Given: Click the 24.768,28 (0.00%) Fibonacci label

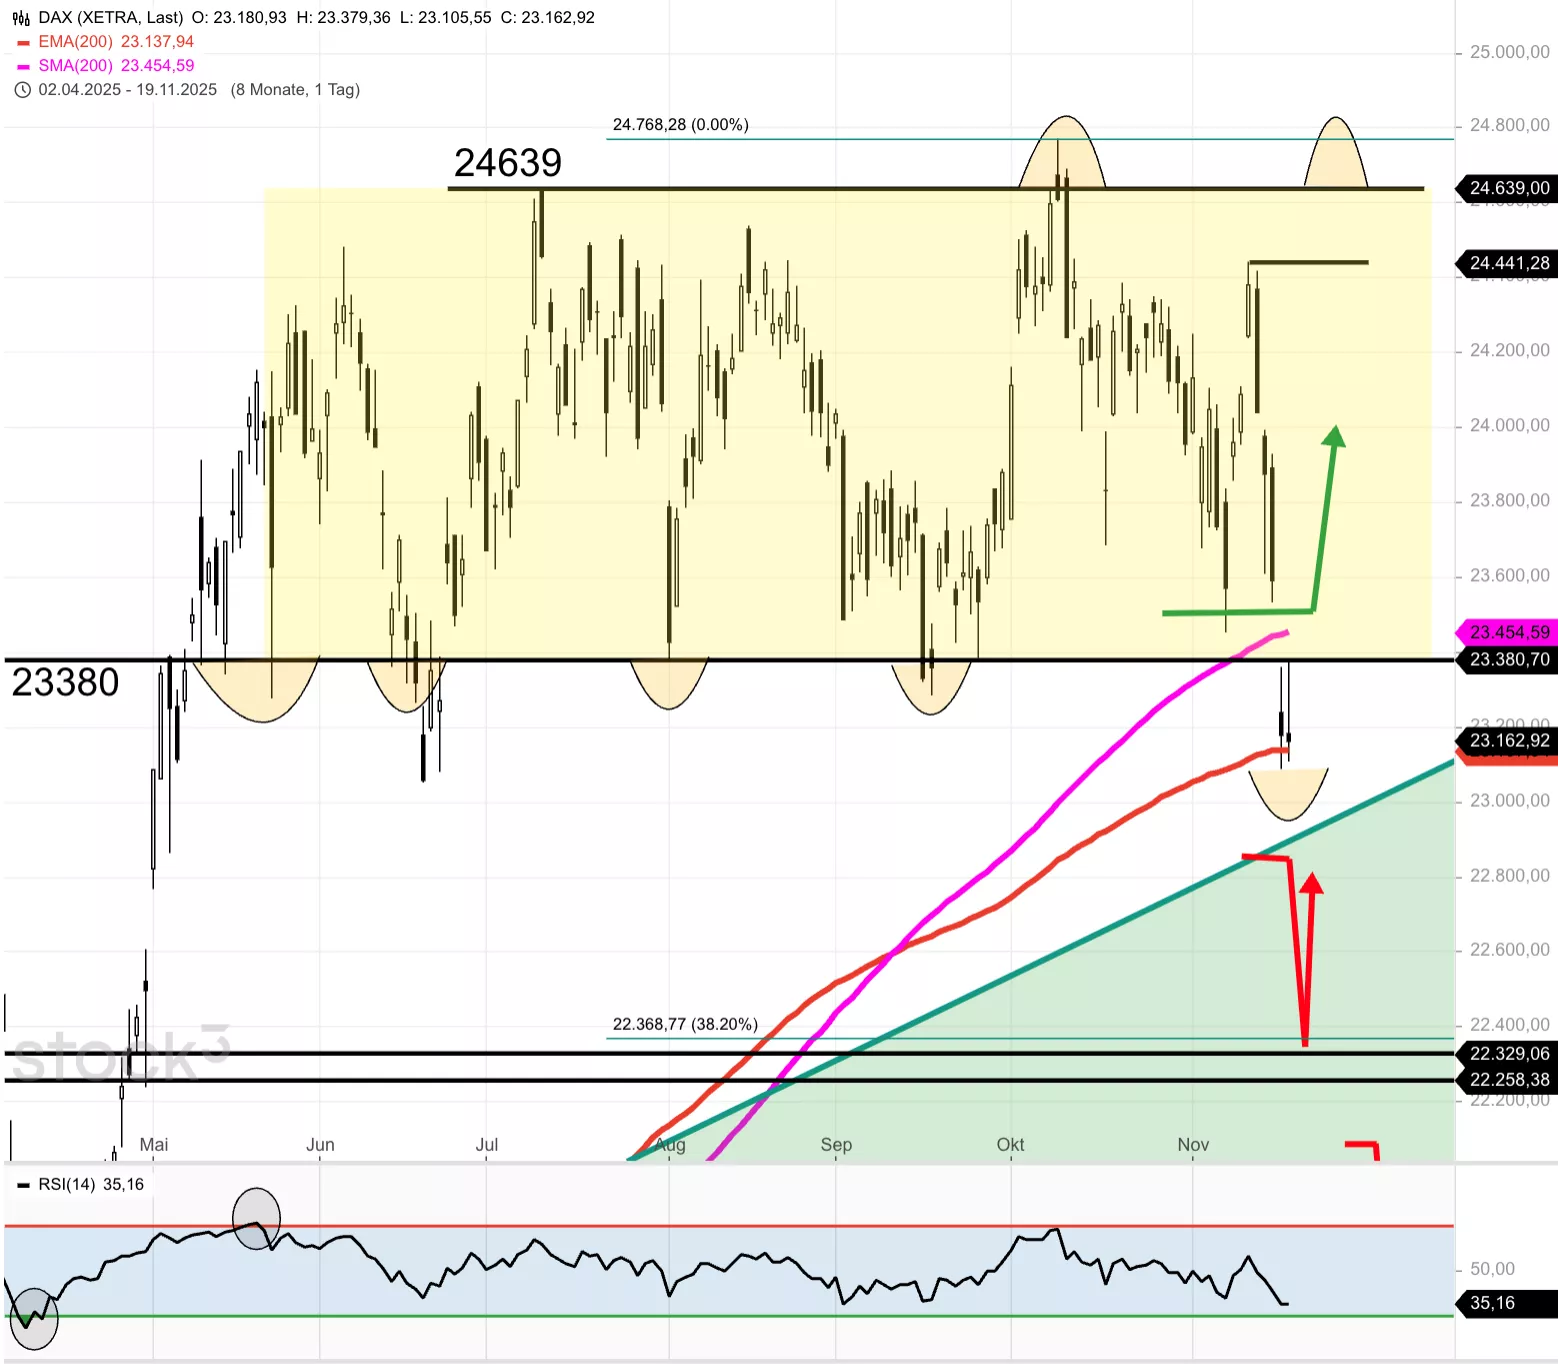Looking at the screenshot, I should 680,125.
